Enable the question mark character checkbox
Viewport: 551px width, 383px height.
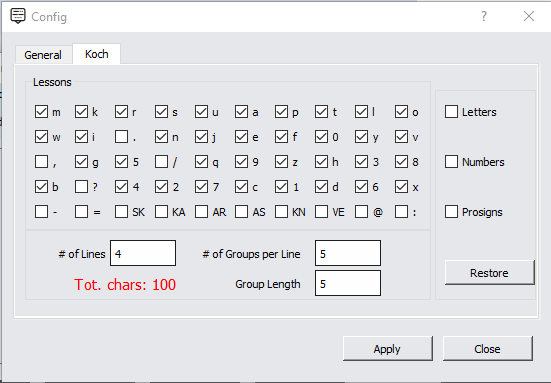point(81,187)
